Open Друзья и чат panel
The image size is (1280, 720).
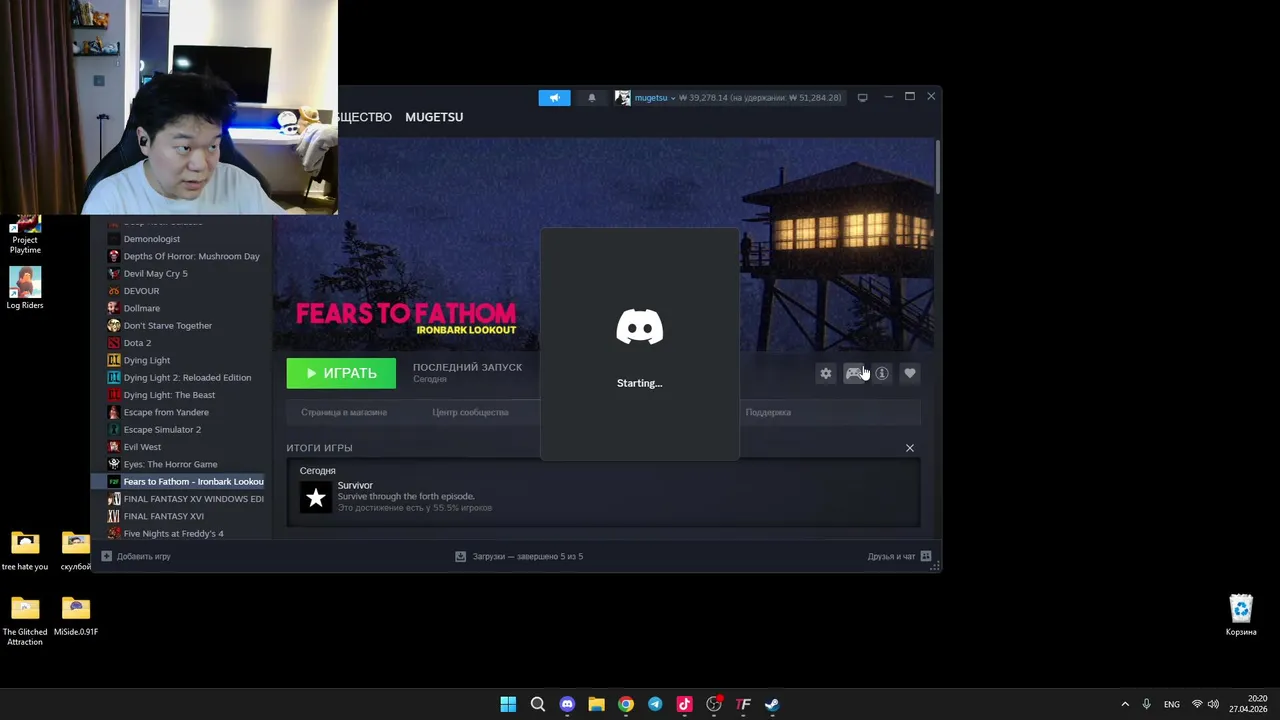899,556
